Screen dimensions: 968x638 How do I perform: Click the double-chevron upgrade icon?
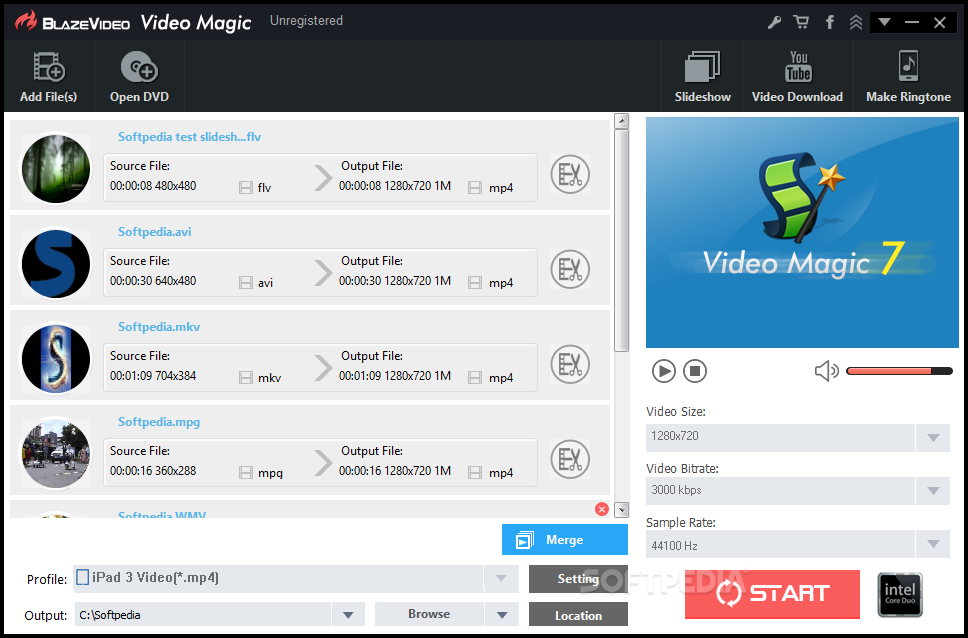tap(856, 23)
